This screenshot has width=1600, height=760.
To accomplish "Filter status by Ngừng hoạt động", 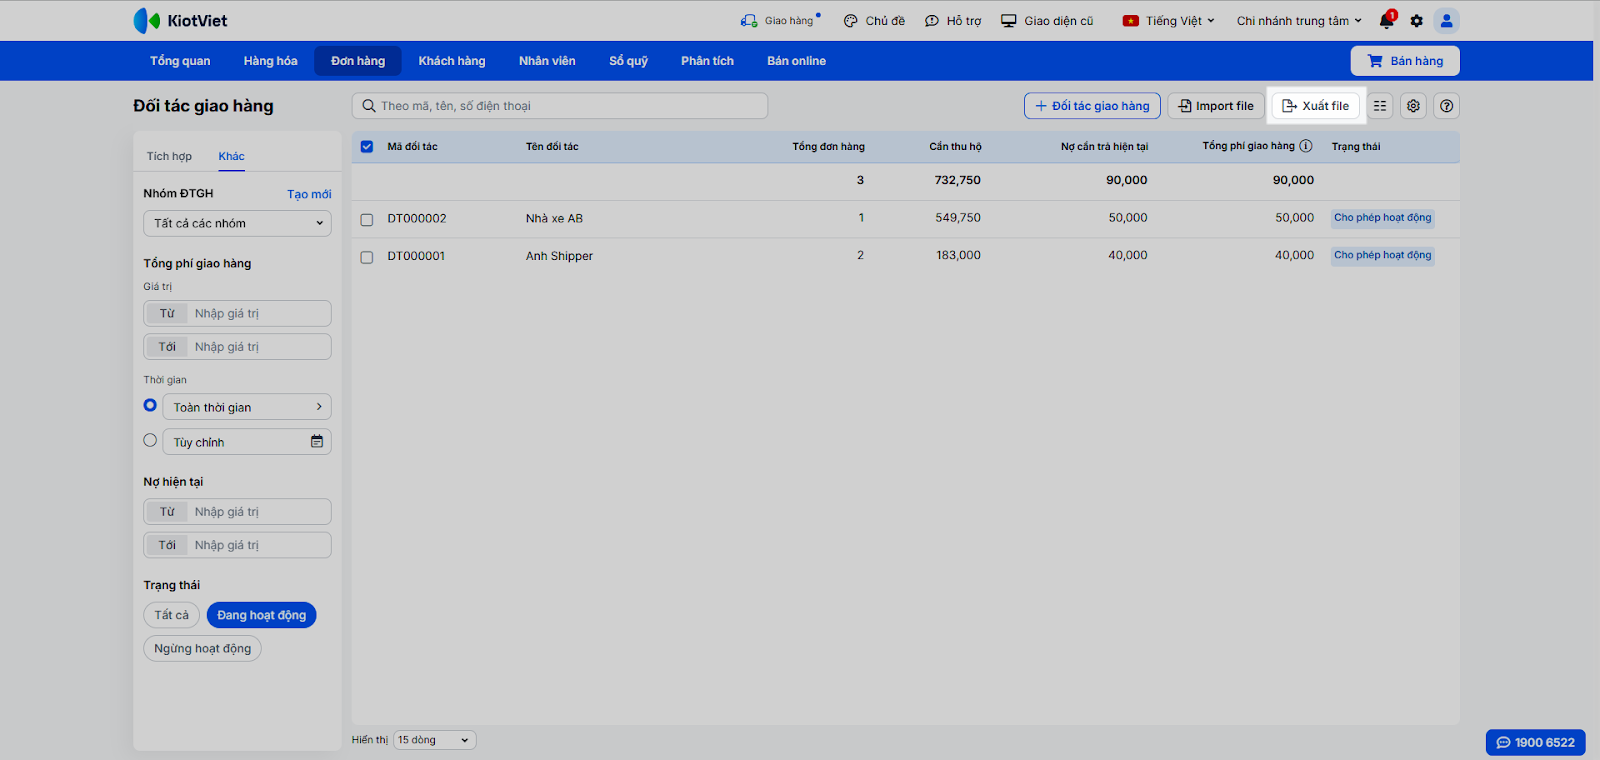I will (x=203, y=649).
